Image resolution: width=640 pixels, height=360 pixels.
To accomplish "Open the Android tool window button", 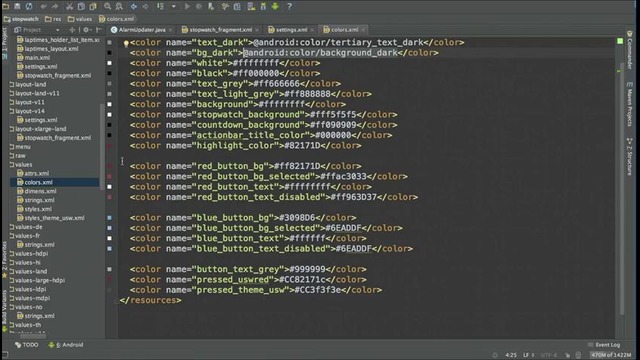I will tap(66, 345).
